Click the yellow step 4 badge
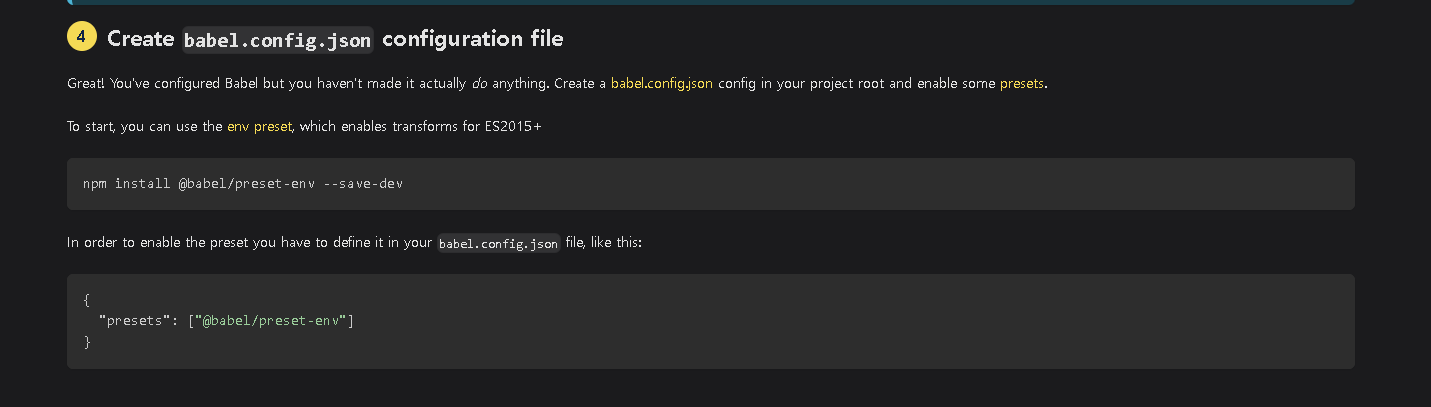1431x407 pixels. pyautogui.click(x=82, y=38)
